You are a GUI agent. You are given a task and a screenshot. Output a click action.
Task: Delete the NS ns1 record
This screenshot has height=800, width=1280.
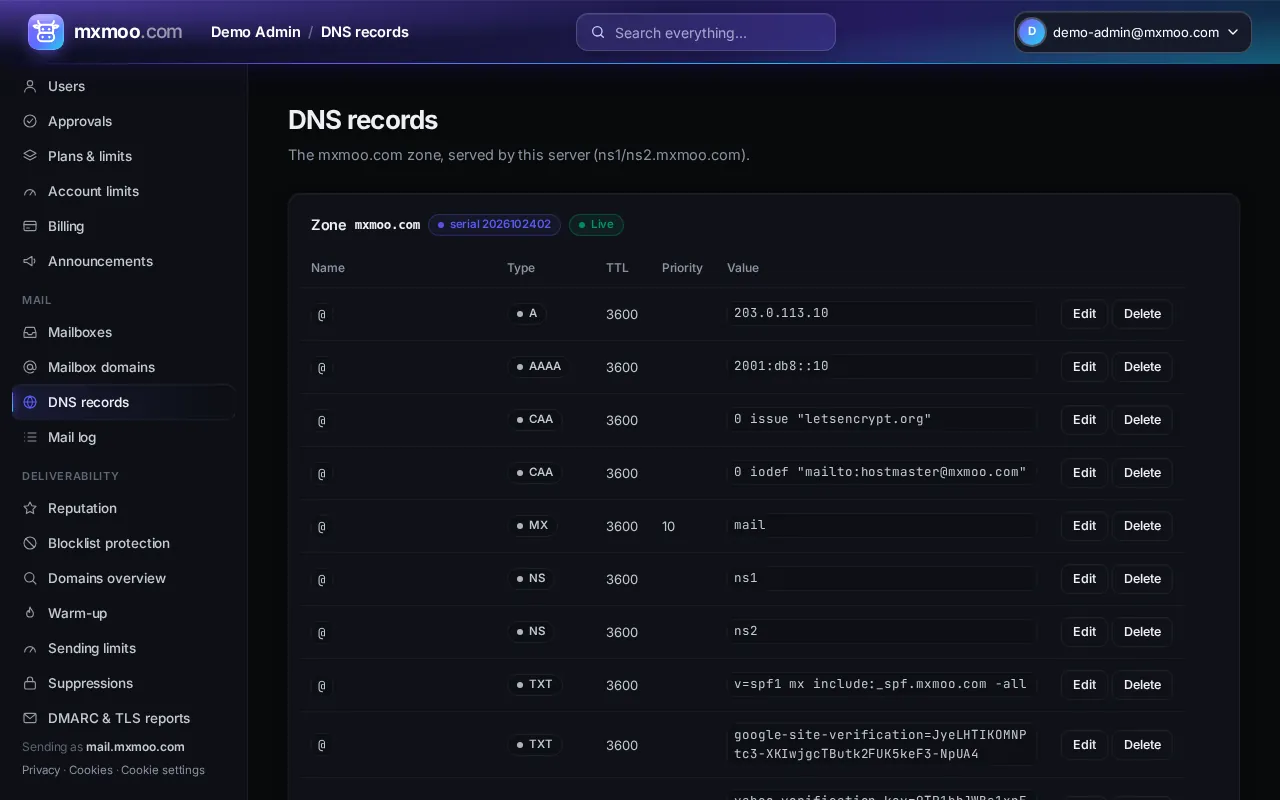coord(1142,579)
